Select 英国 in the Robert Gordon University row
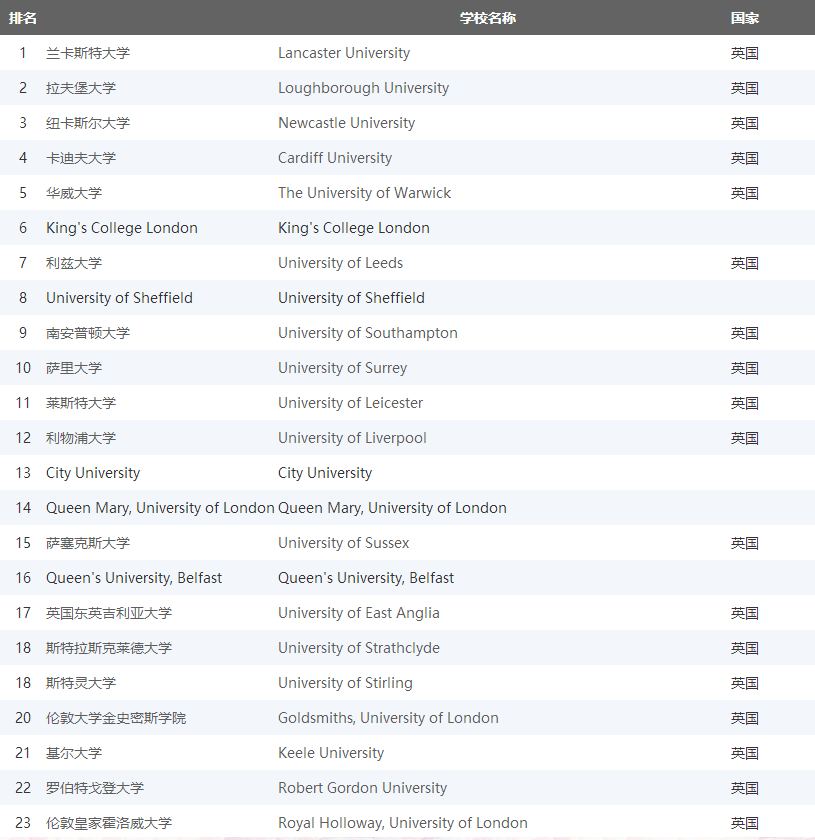Screen dimensions: 815x840 [x=745, y=788]
